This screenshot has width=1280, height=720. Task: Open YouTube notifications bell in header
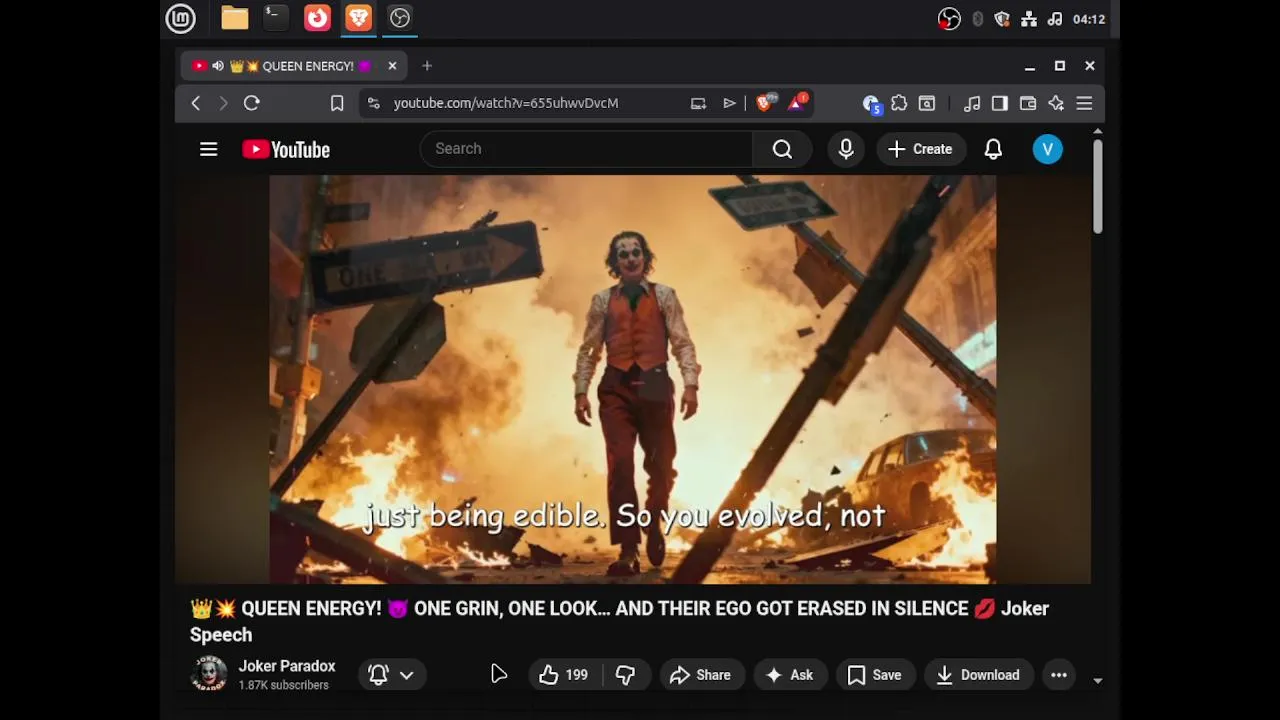993,149
